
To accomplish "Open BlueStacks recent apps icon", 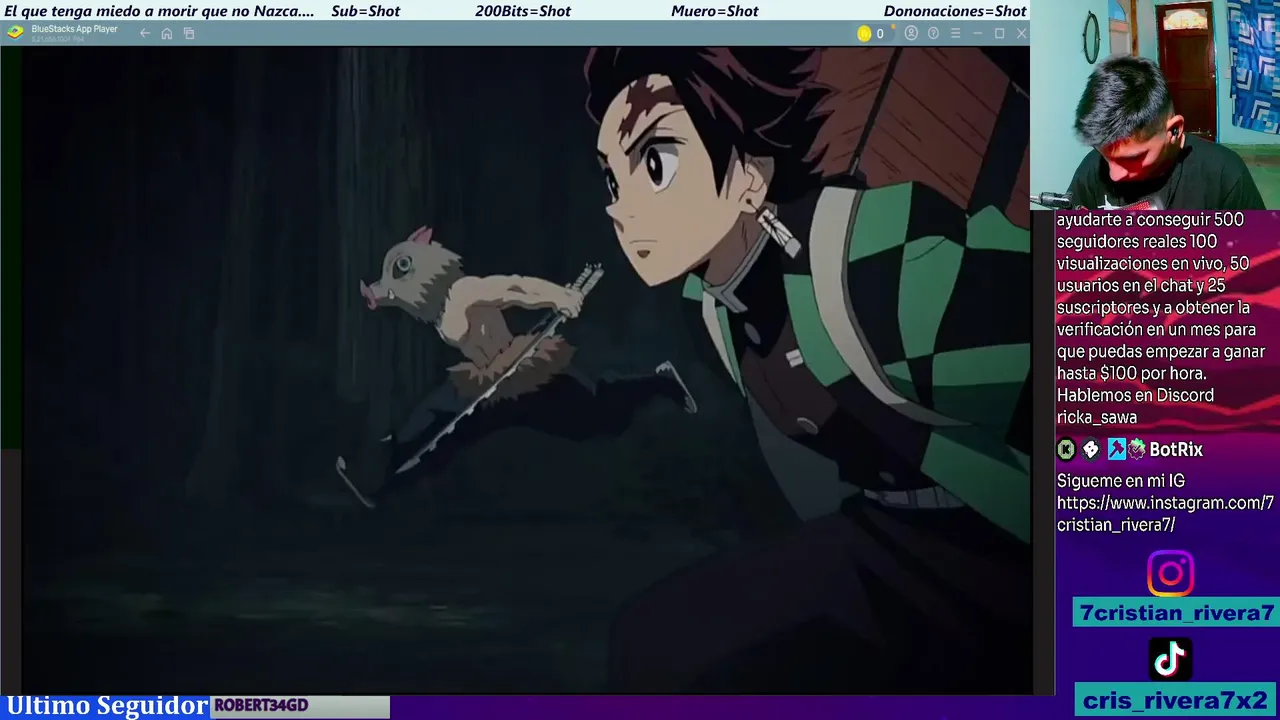I will pos(189,33).
